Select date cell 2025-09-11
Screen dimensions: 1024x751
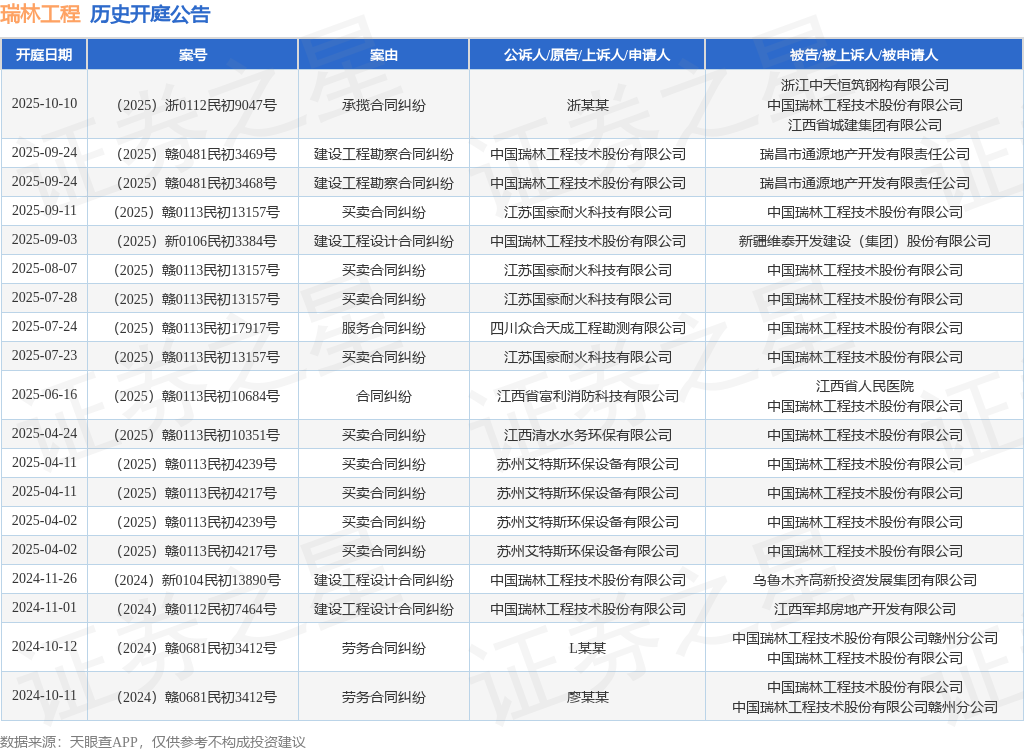44,211
